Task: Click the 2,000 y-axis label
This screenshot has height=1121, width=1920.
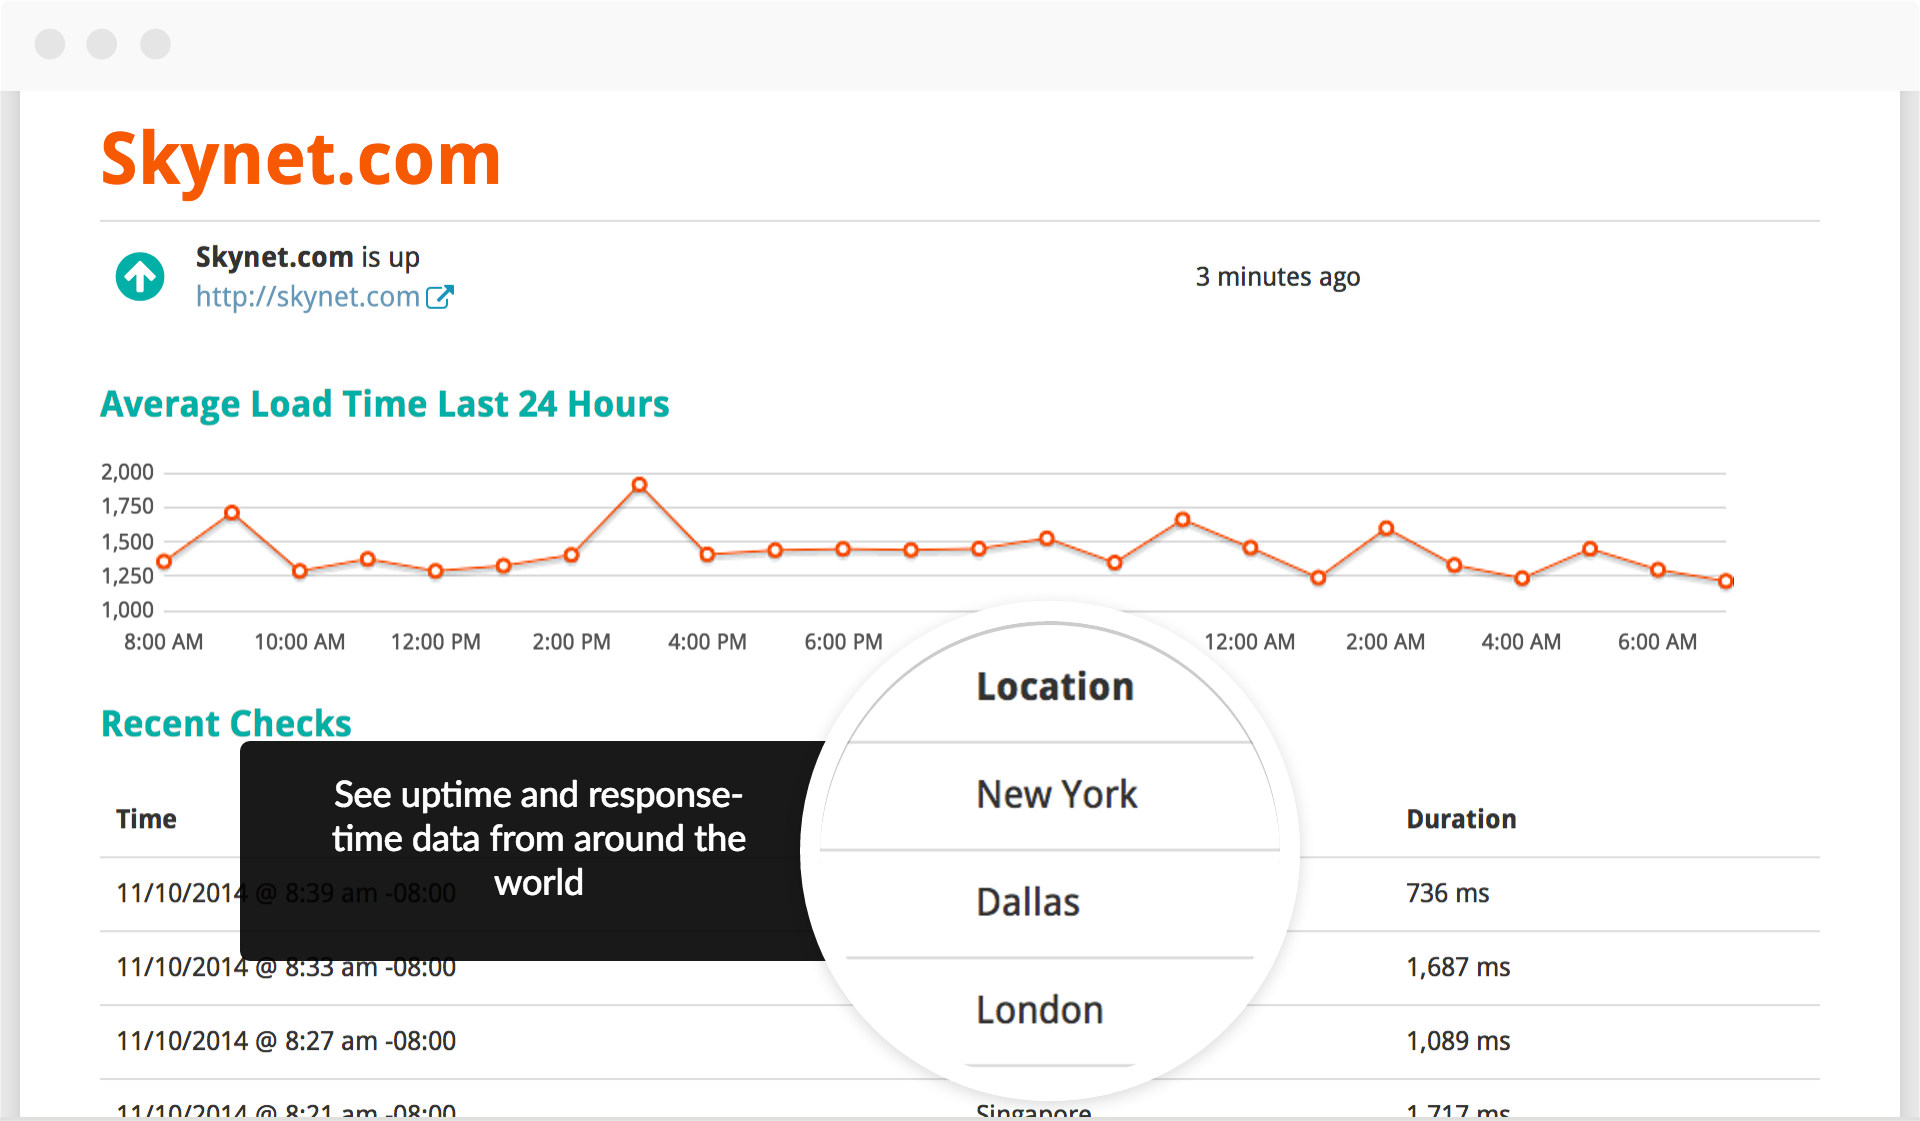Action: [x=127, y=472]
